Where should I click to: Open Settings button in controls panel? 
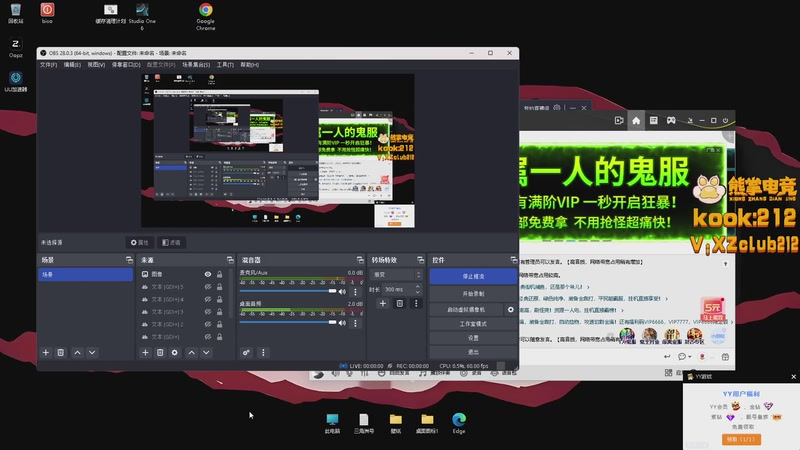pos(473,338)
